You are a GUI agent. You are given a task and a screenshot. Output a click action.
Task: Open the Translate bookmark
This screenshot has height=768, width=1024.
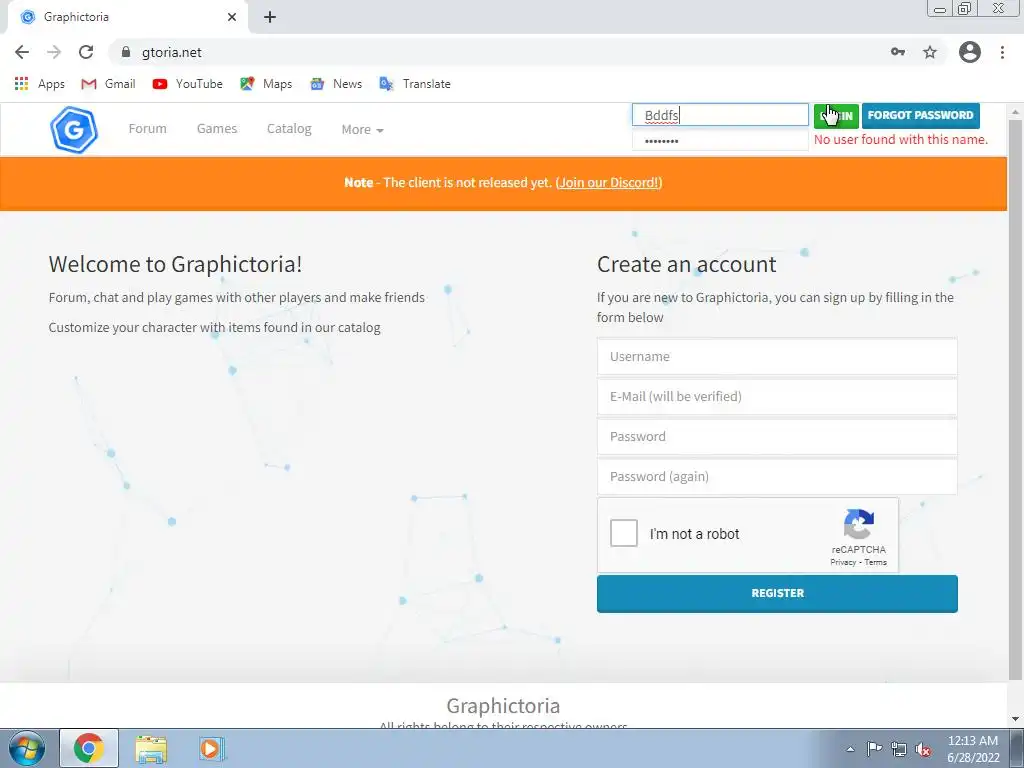tap(415, 84)
